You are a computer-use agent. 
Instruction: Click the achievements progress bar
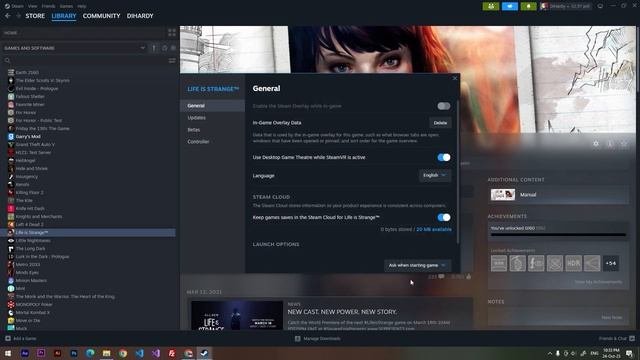pos(558,235)
